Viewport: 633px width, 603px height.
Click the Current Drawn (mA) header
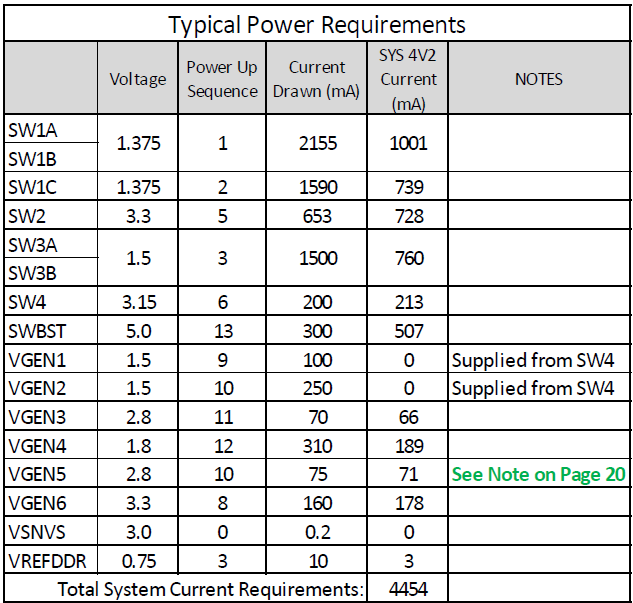[x=316, y=78]
